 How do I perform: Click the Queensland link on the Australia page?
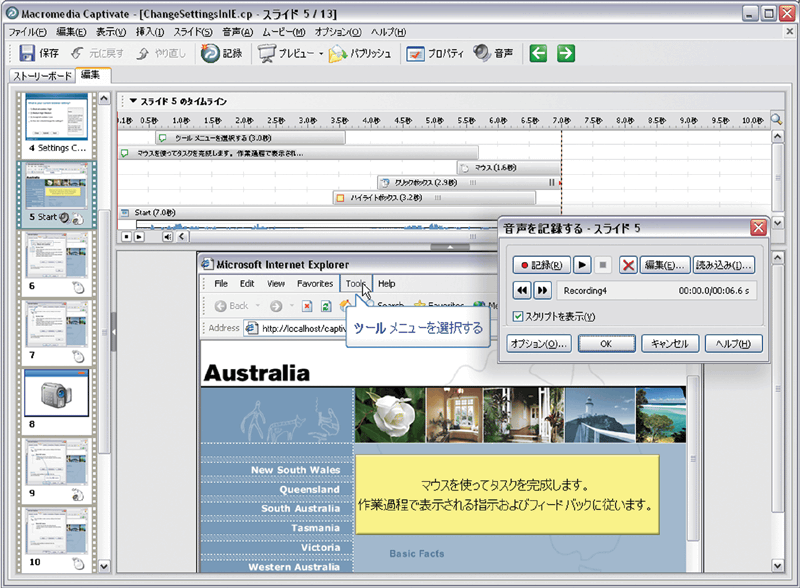click(x=310, y=489)
